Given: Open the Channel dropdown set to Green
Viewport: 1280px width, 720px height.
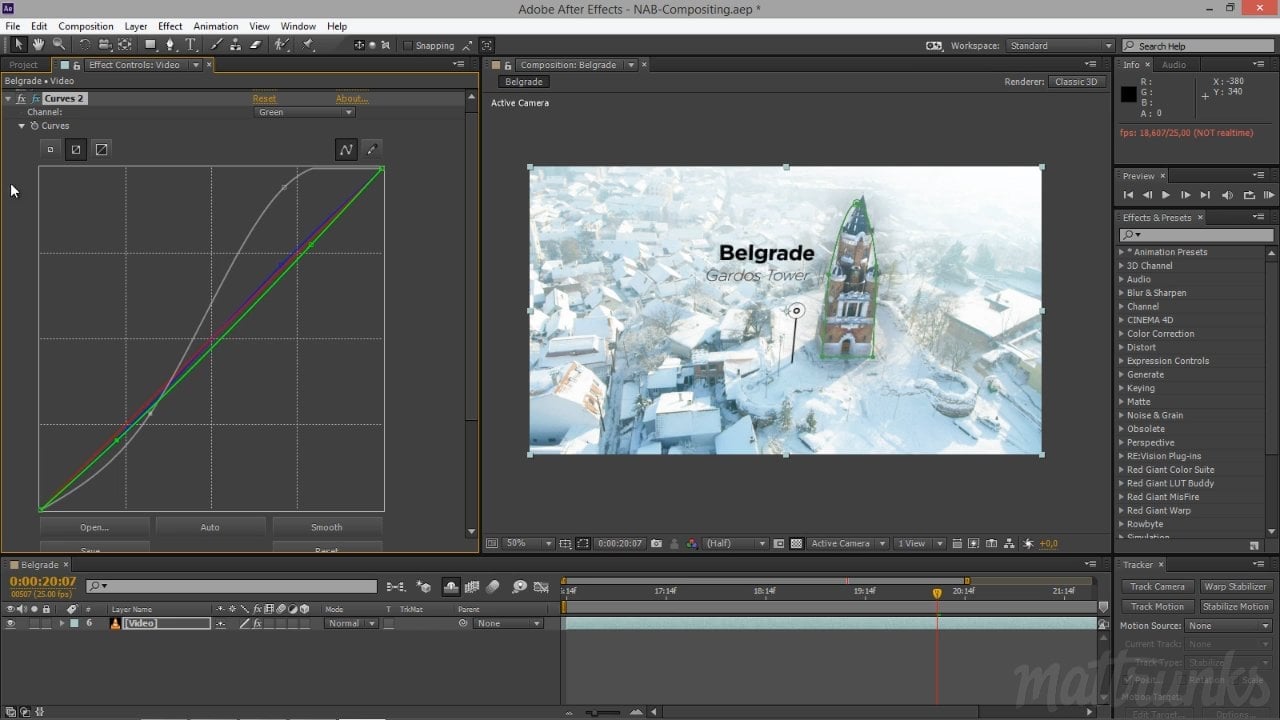Looking at the screenshot, I should click(x=305, y=112).
